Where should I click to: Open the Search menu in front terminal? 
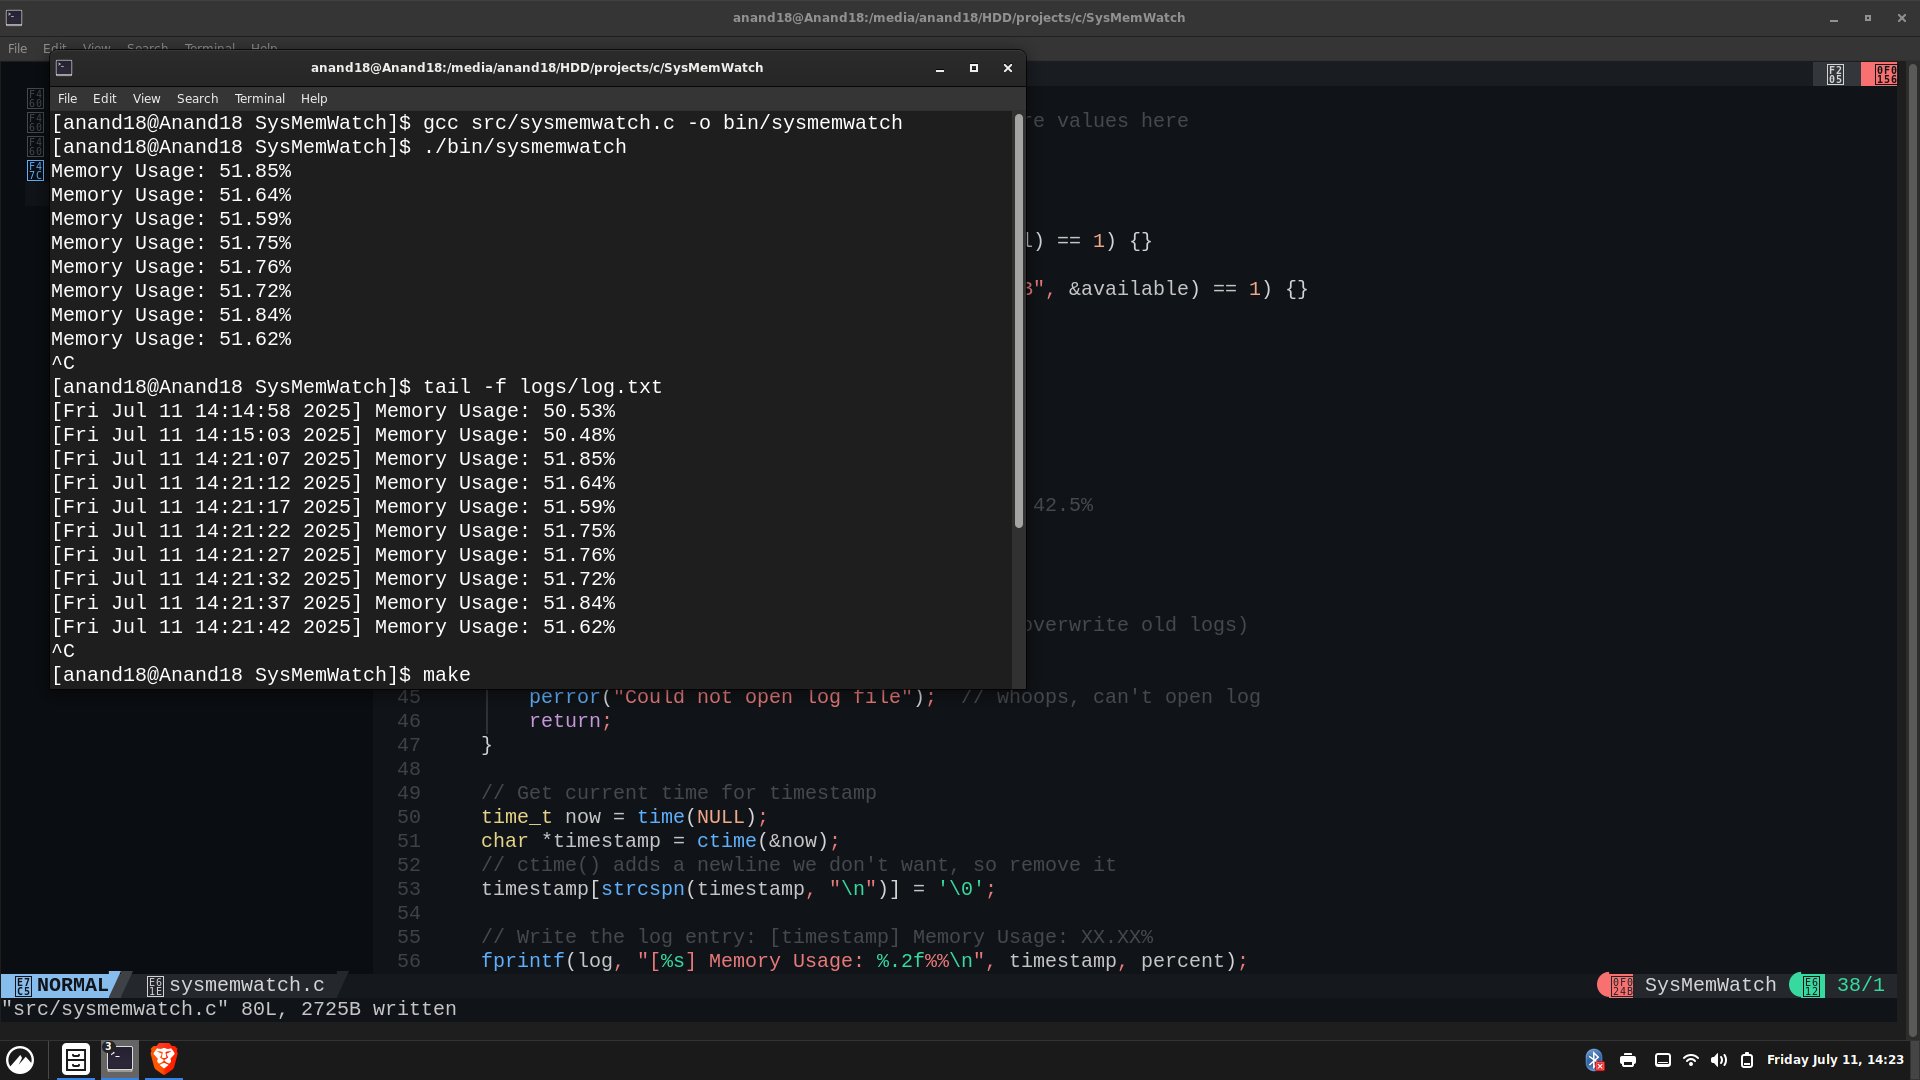pyautogui.click(x=197, y=98)
